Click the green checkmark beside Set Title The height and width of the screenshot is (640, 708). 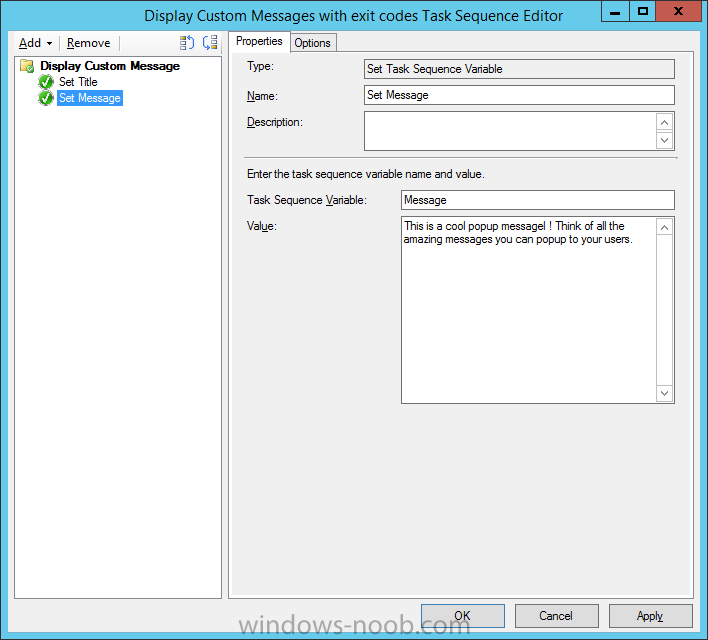coord(46,82)
